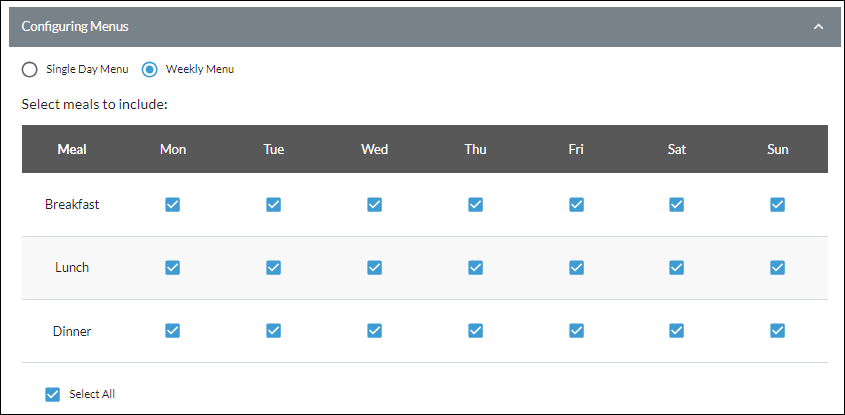
Task: Click the Meal column header
Action: pos(72,149)
